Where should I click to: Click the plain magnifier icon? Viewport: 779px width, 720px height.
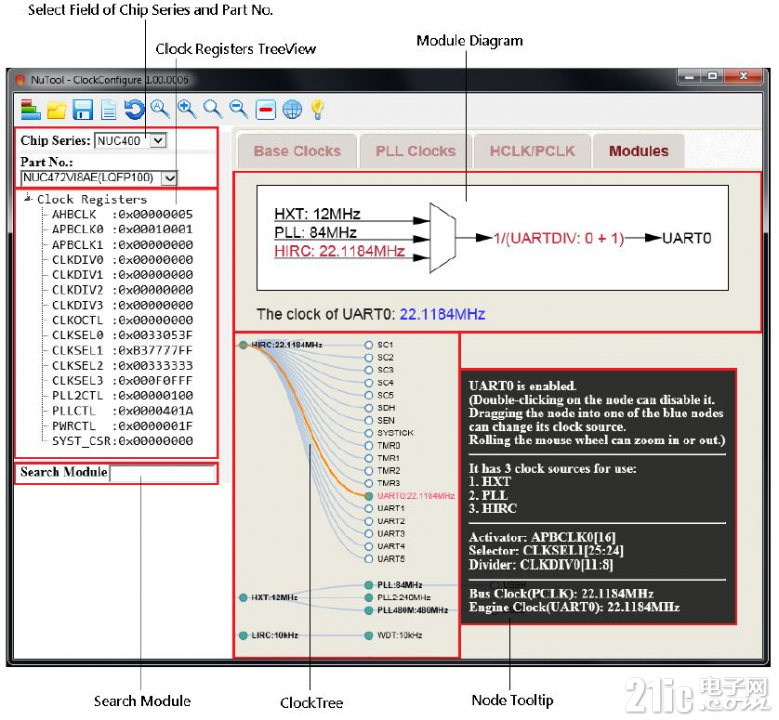click(x=213, y=109)
